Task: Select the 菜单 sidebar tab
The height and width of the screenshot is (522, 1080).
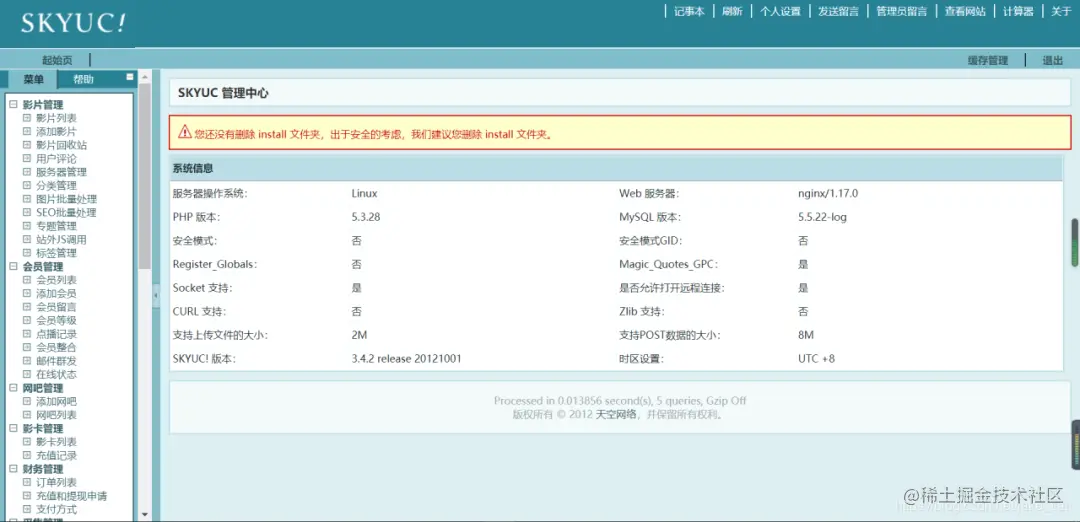Action: click(x=33, y=79)
